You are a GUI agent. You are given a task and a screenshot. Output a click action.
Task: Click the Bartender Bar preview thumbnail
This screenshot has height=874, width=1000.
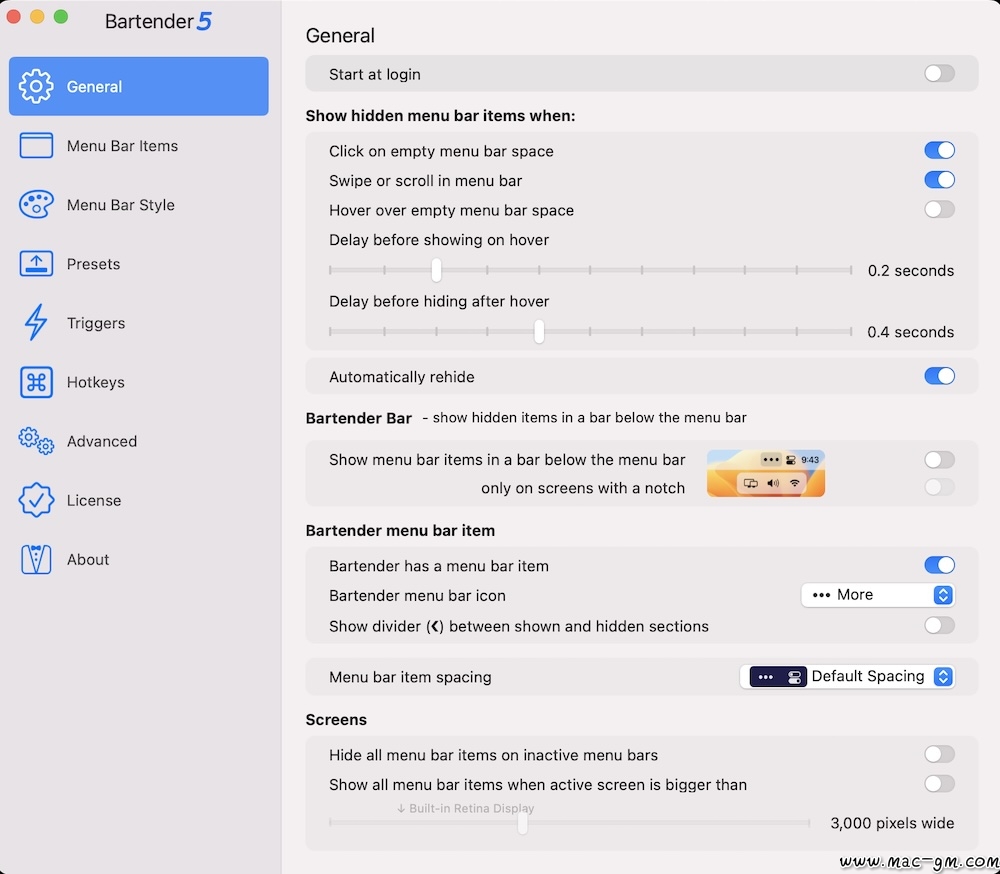pyautogui.click(x=765, y=473)
